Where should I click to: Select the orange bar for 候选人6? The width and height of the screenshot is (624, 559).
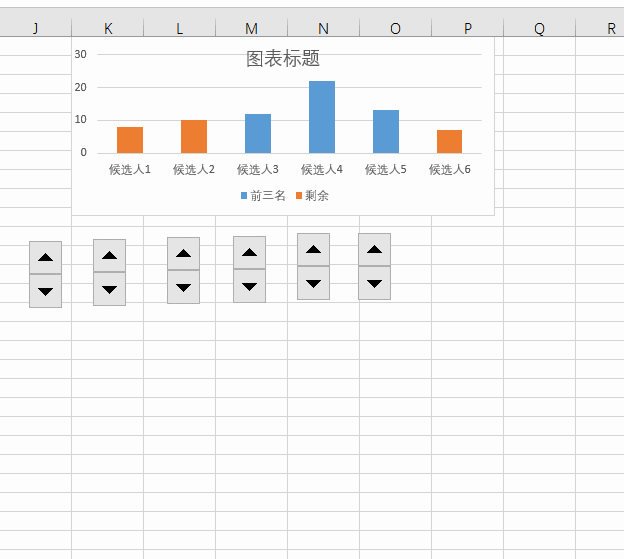tap(450, 142)
